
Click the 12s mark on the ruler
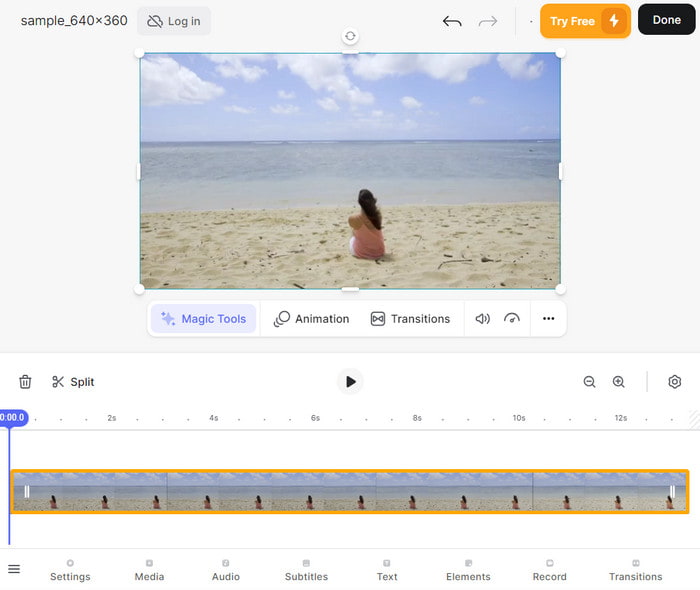pos(621,418)
